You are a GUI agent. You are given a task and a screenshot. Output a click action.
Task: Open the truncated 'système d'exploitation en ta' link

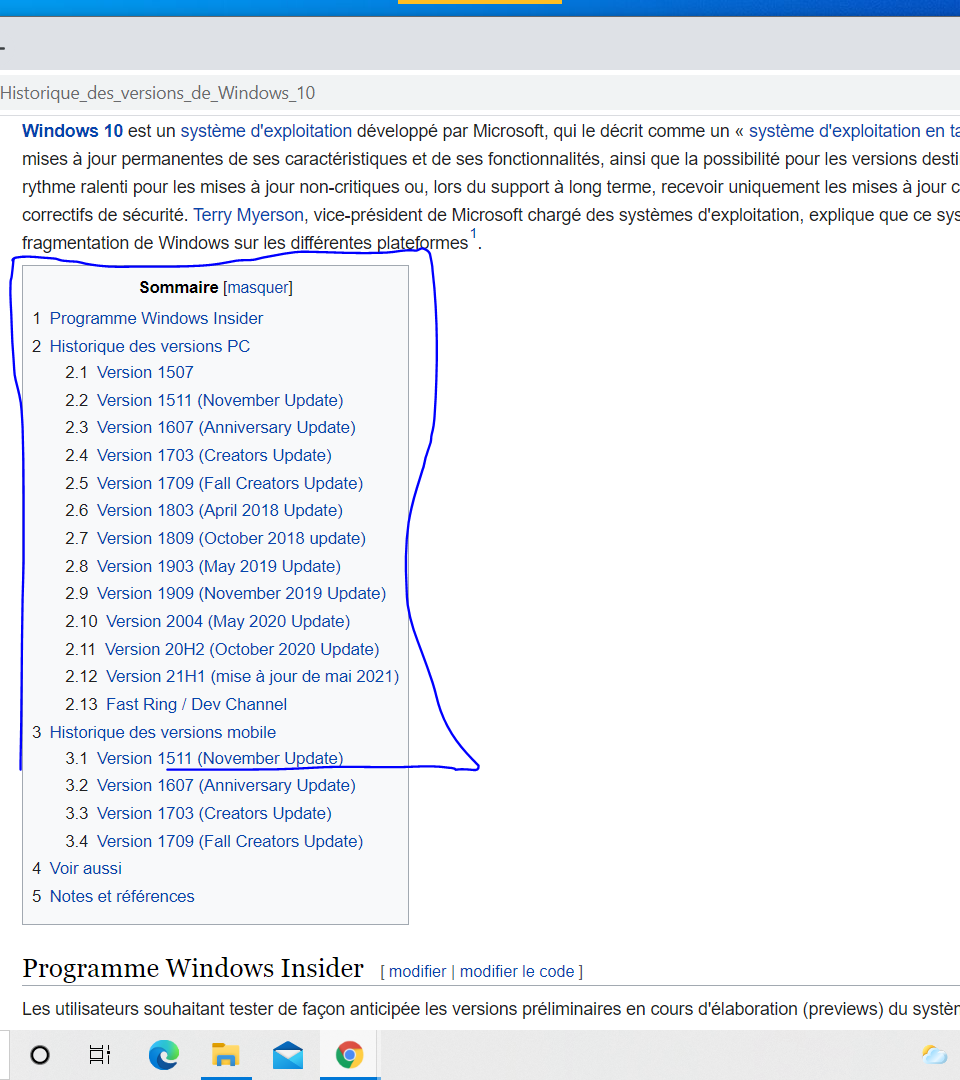coord(854,131)
